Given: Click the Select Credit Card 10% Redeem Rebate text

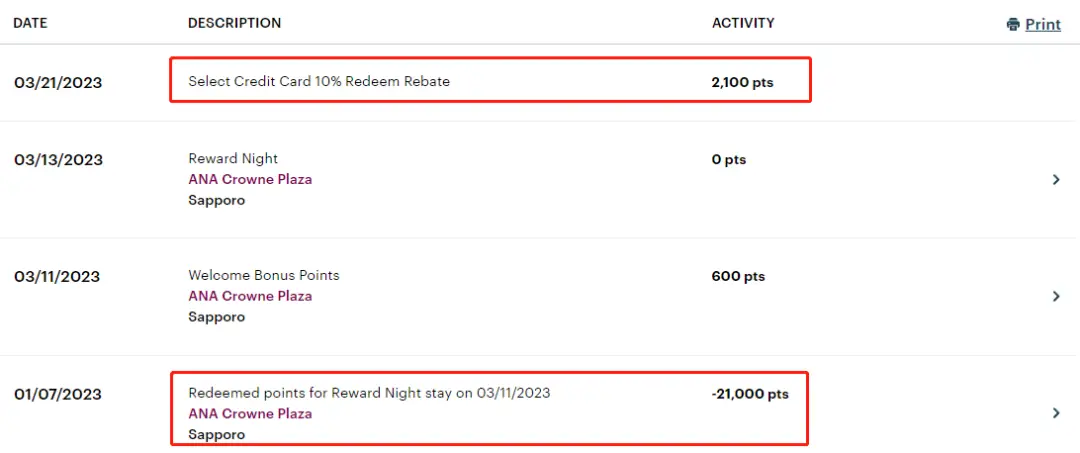Looking at the screenshot, I should (x=319, y=81).
